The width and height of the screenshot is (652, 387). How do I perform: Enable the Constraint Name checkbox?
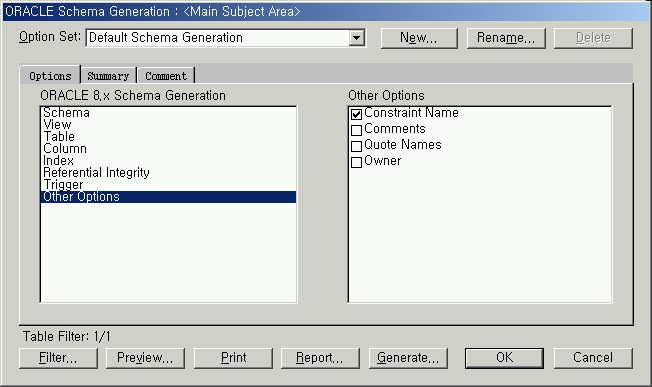[x=356, y=114]
